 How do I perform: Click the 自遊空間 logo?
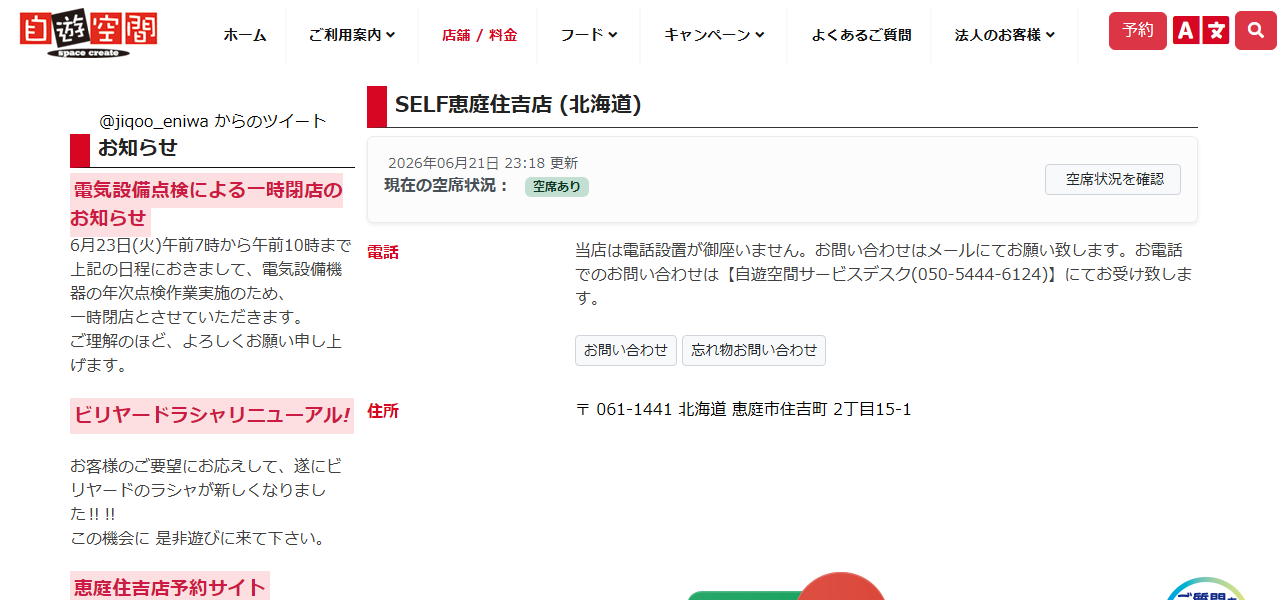tap(88, 35)
